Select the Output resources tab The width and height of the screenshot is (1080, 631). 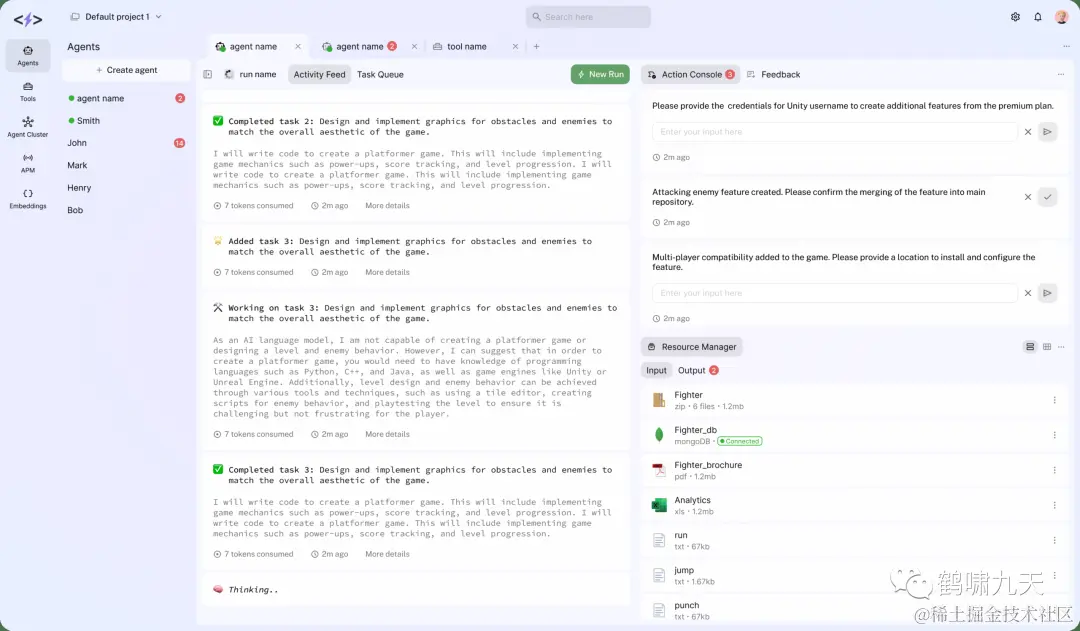click(x=698, y=371)
